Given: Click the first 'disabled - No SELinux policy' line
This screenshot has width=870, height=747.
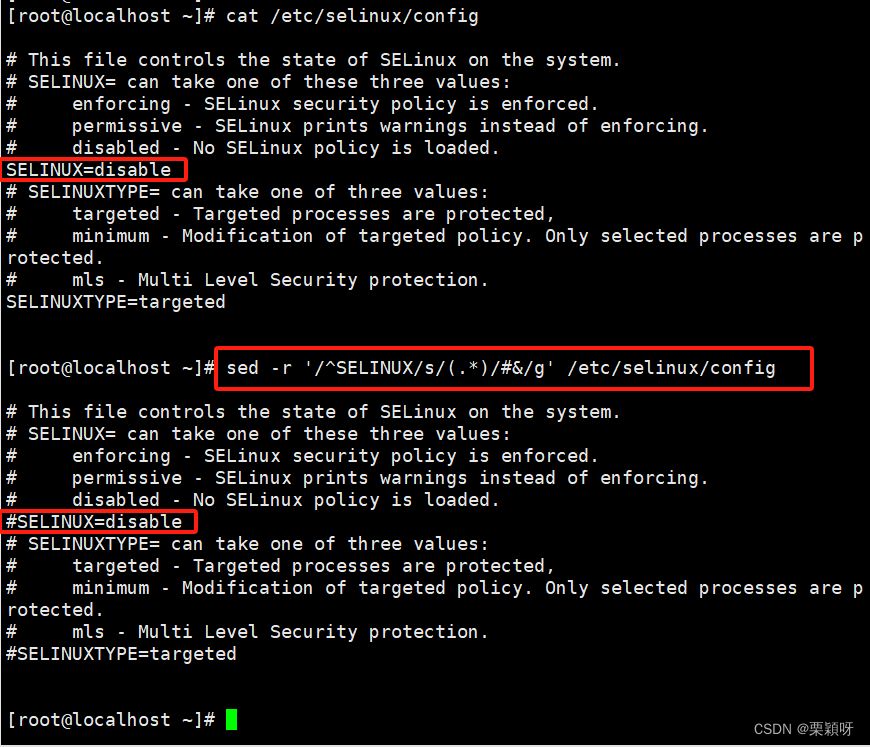Looking at the screenshot, I should [x=252, y=148].
